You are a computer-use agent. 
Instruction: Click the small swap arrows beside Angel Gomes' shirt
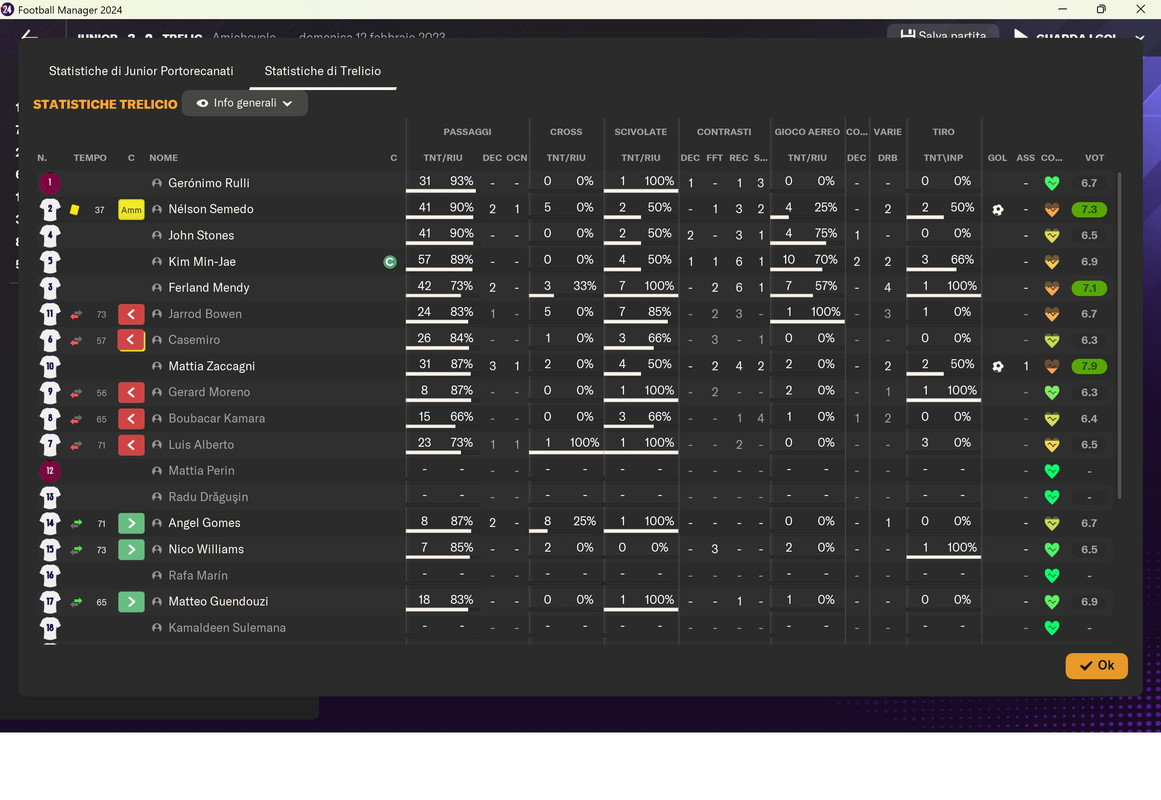tap(76, 523)
